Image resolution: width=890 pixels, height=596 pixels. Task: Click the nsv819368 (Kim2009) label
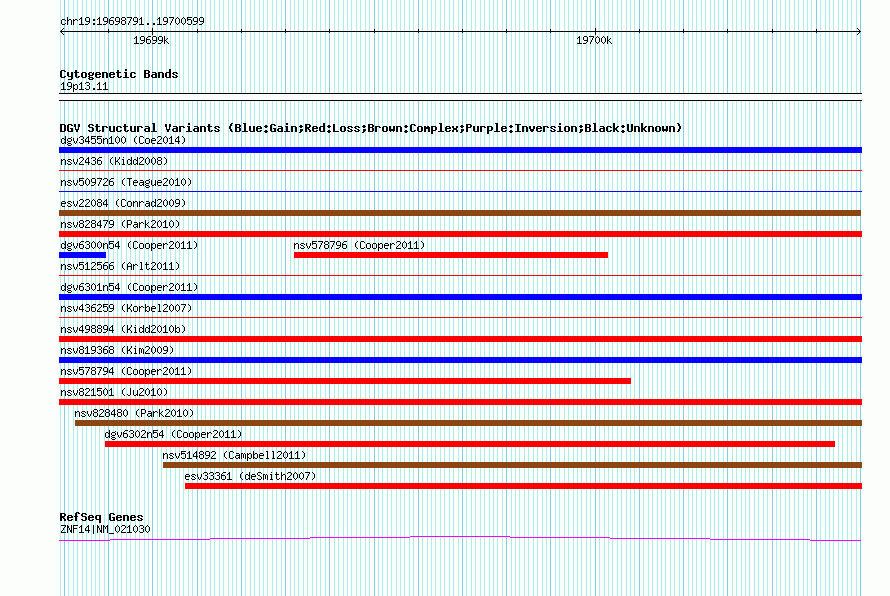click(117, 350)
